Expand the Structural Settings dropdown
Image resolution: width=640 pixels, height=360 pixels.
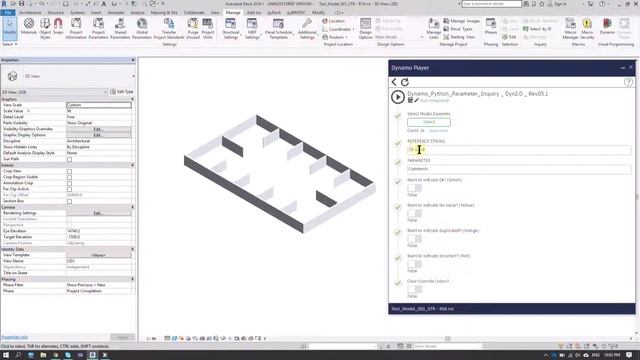click(231, 28)
